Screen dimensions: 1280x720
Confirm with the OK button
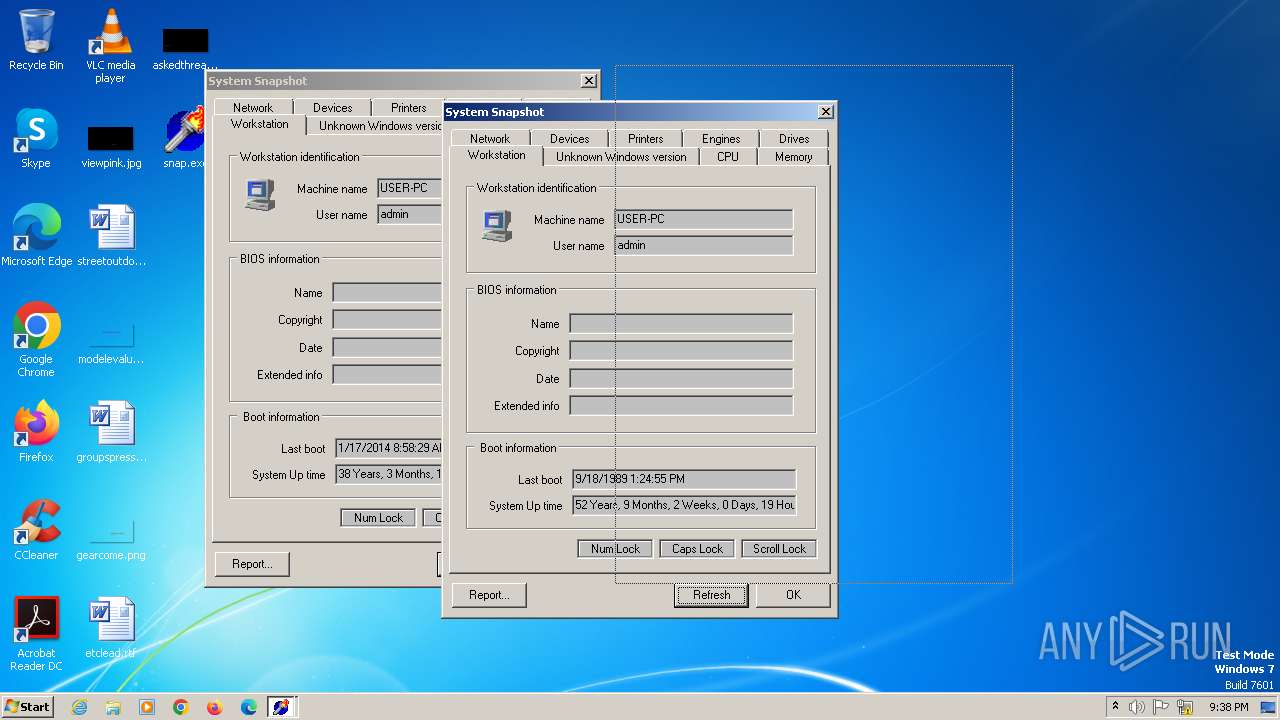pos(793,595)
